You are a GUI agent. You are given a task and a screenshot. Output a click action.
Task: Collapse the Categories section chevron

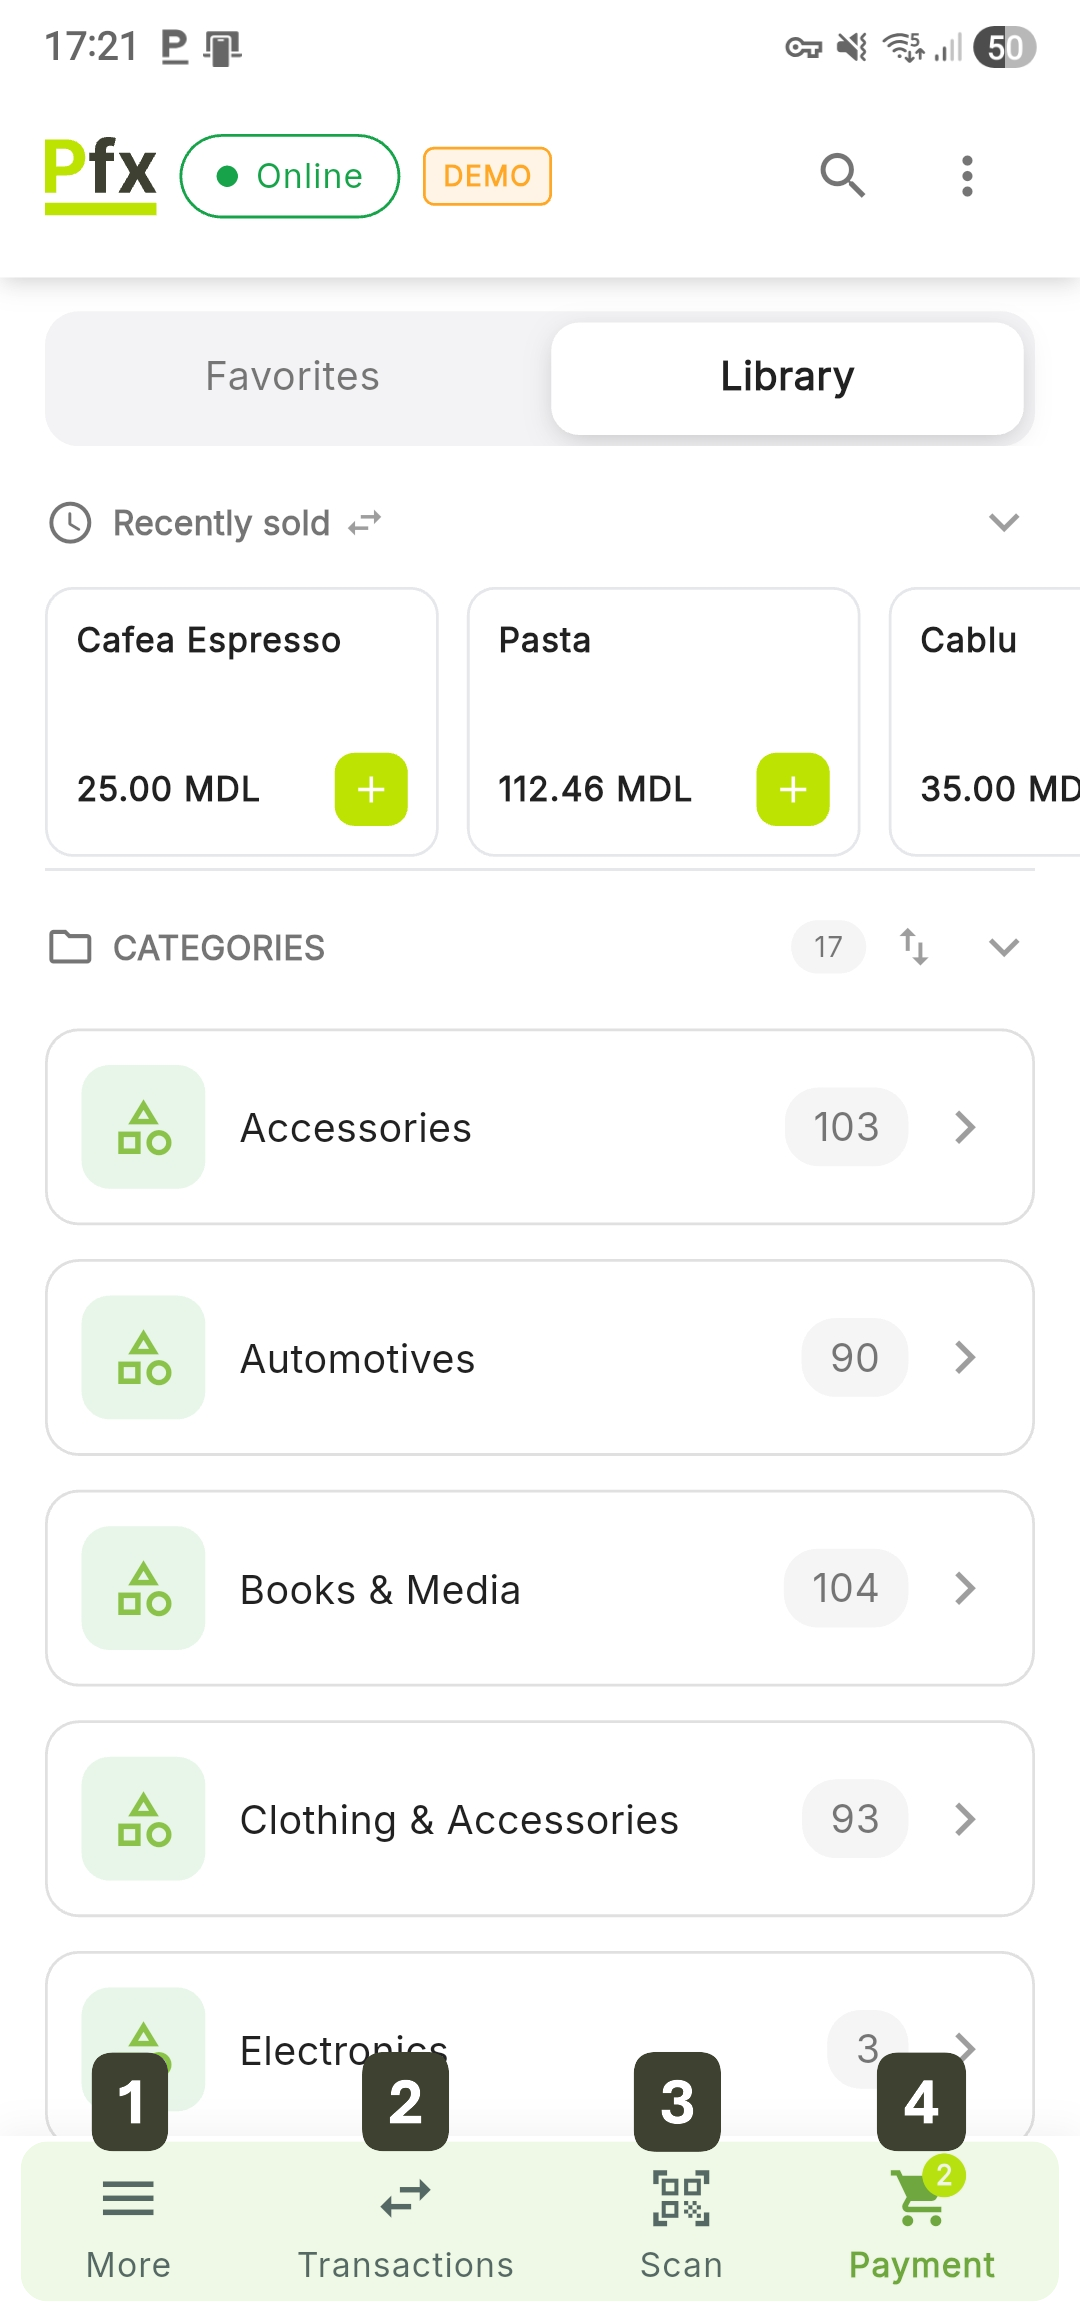[1003, 947]
